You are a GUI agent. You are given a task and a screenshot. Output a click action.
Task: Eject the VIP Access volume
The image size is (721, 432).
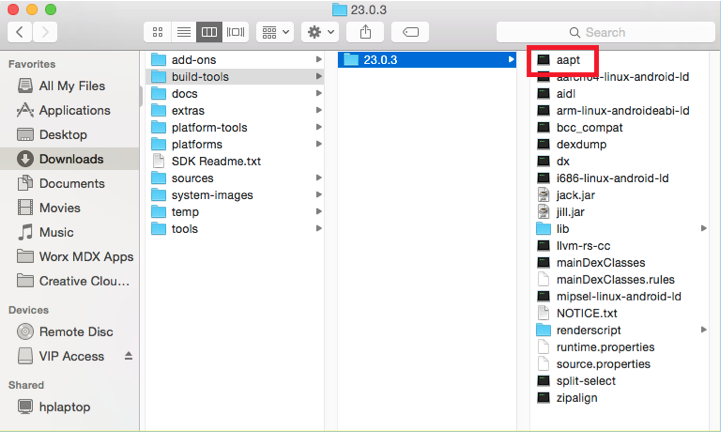[129, 356]
